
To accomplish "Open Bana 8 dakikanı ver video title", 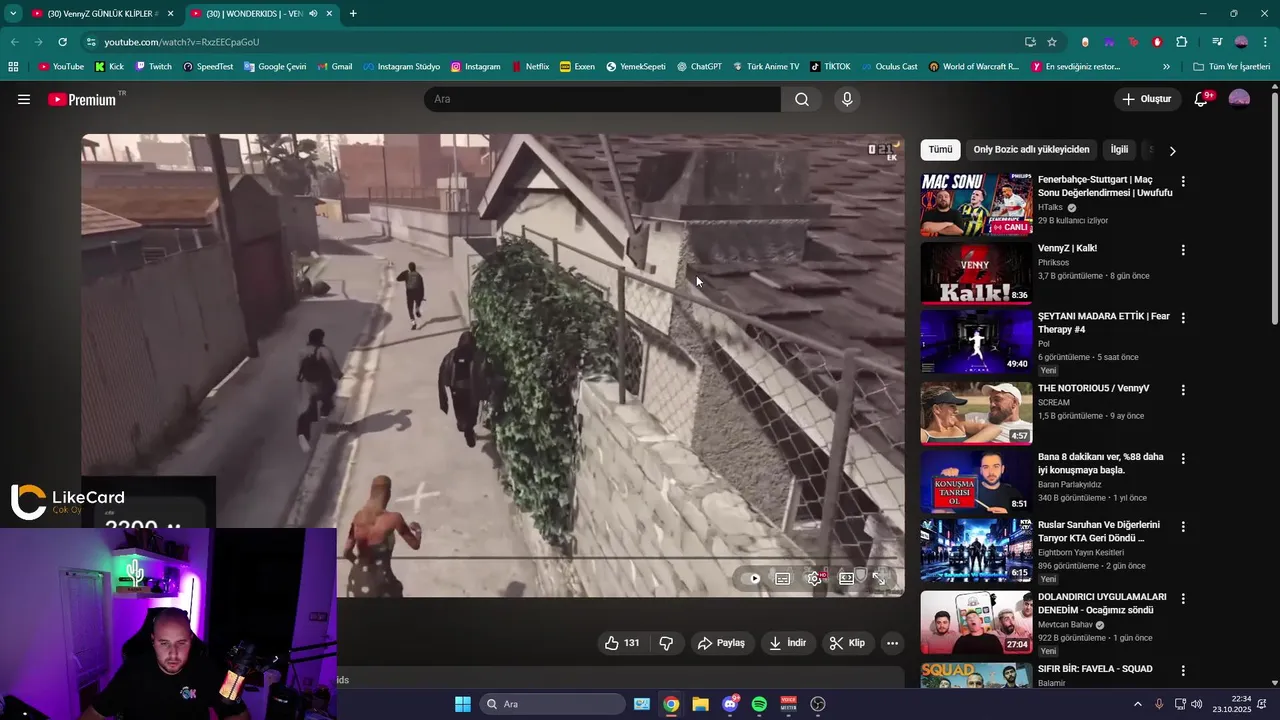I will coord(1100,463).
